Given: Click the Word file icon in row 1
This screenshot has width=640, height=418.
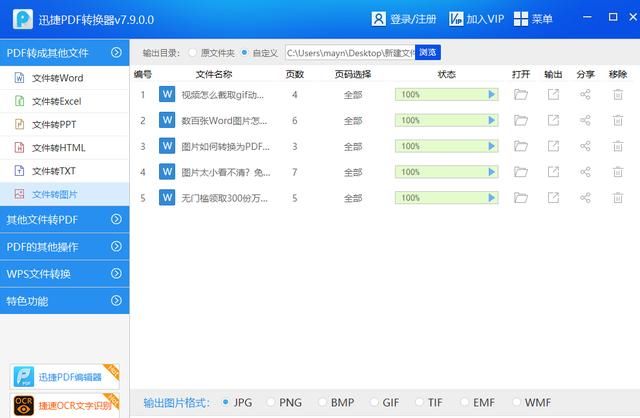Looking at the screenshot, I should point(167,94).
